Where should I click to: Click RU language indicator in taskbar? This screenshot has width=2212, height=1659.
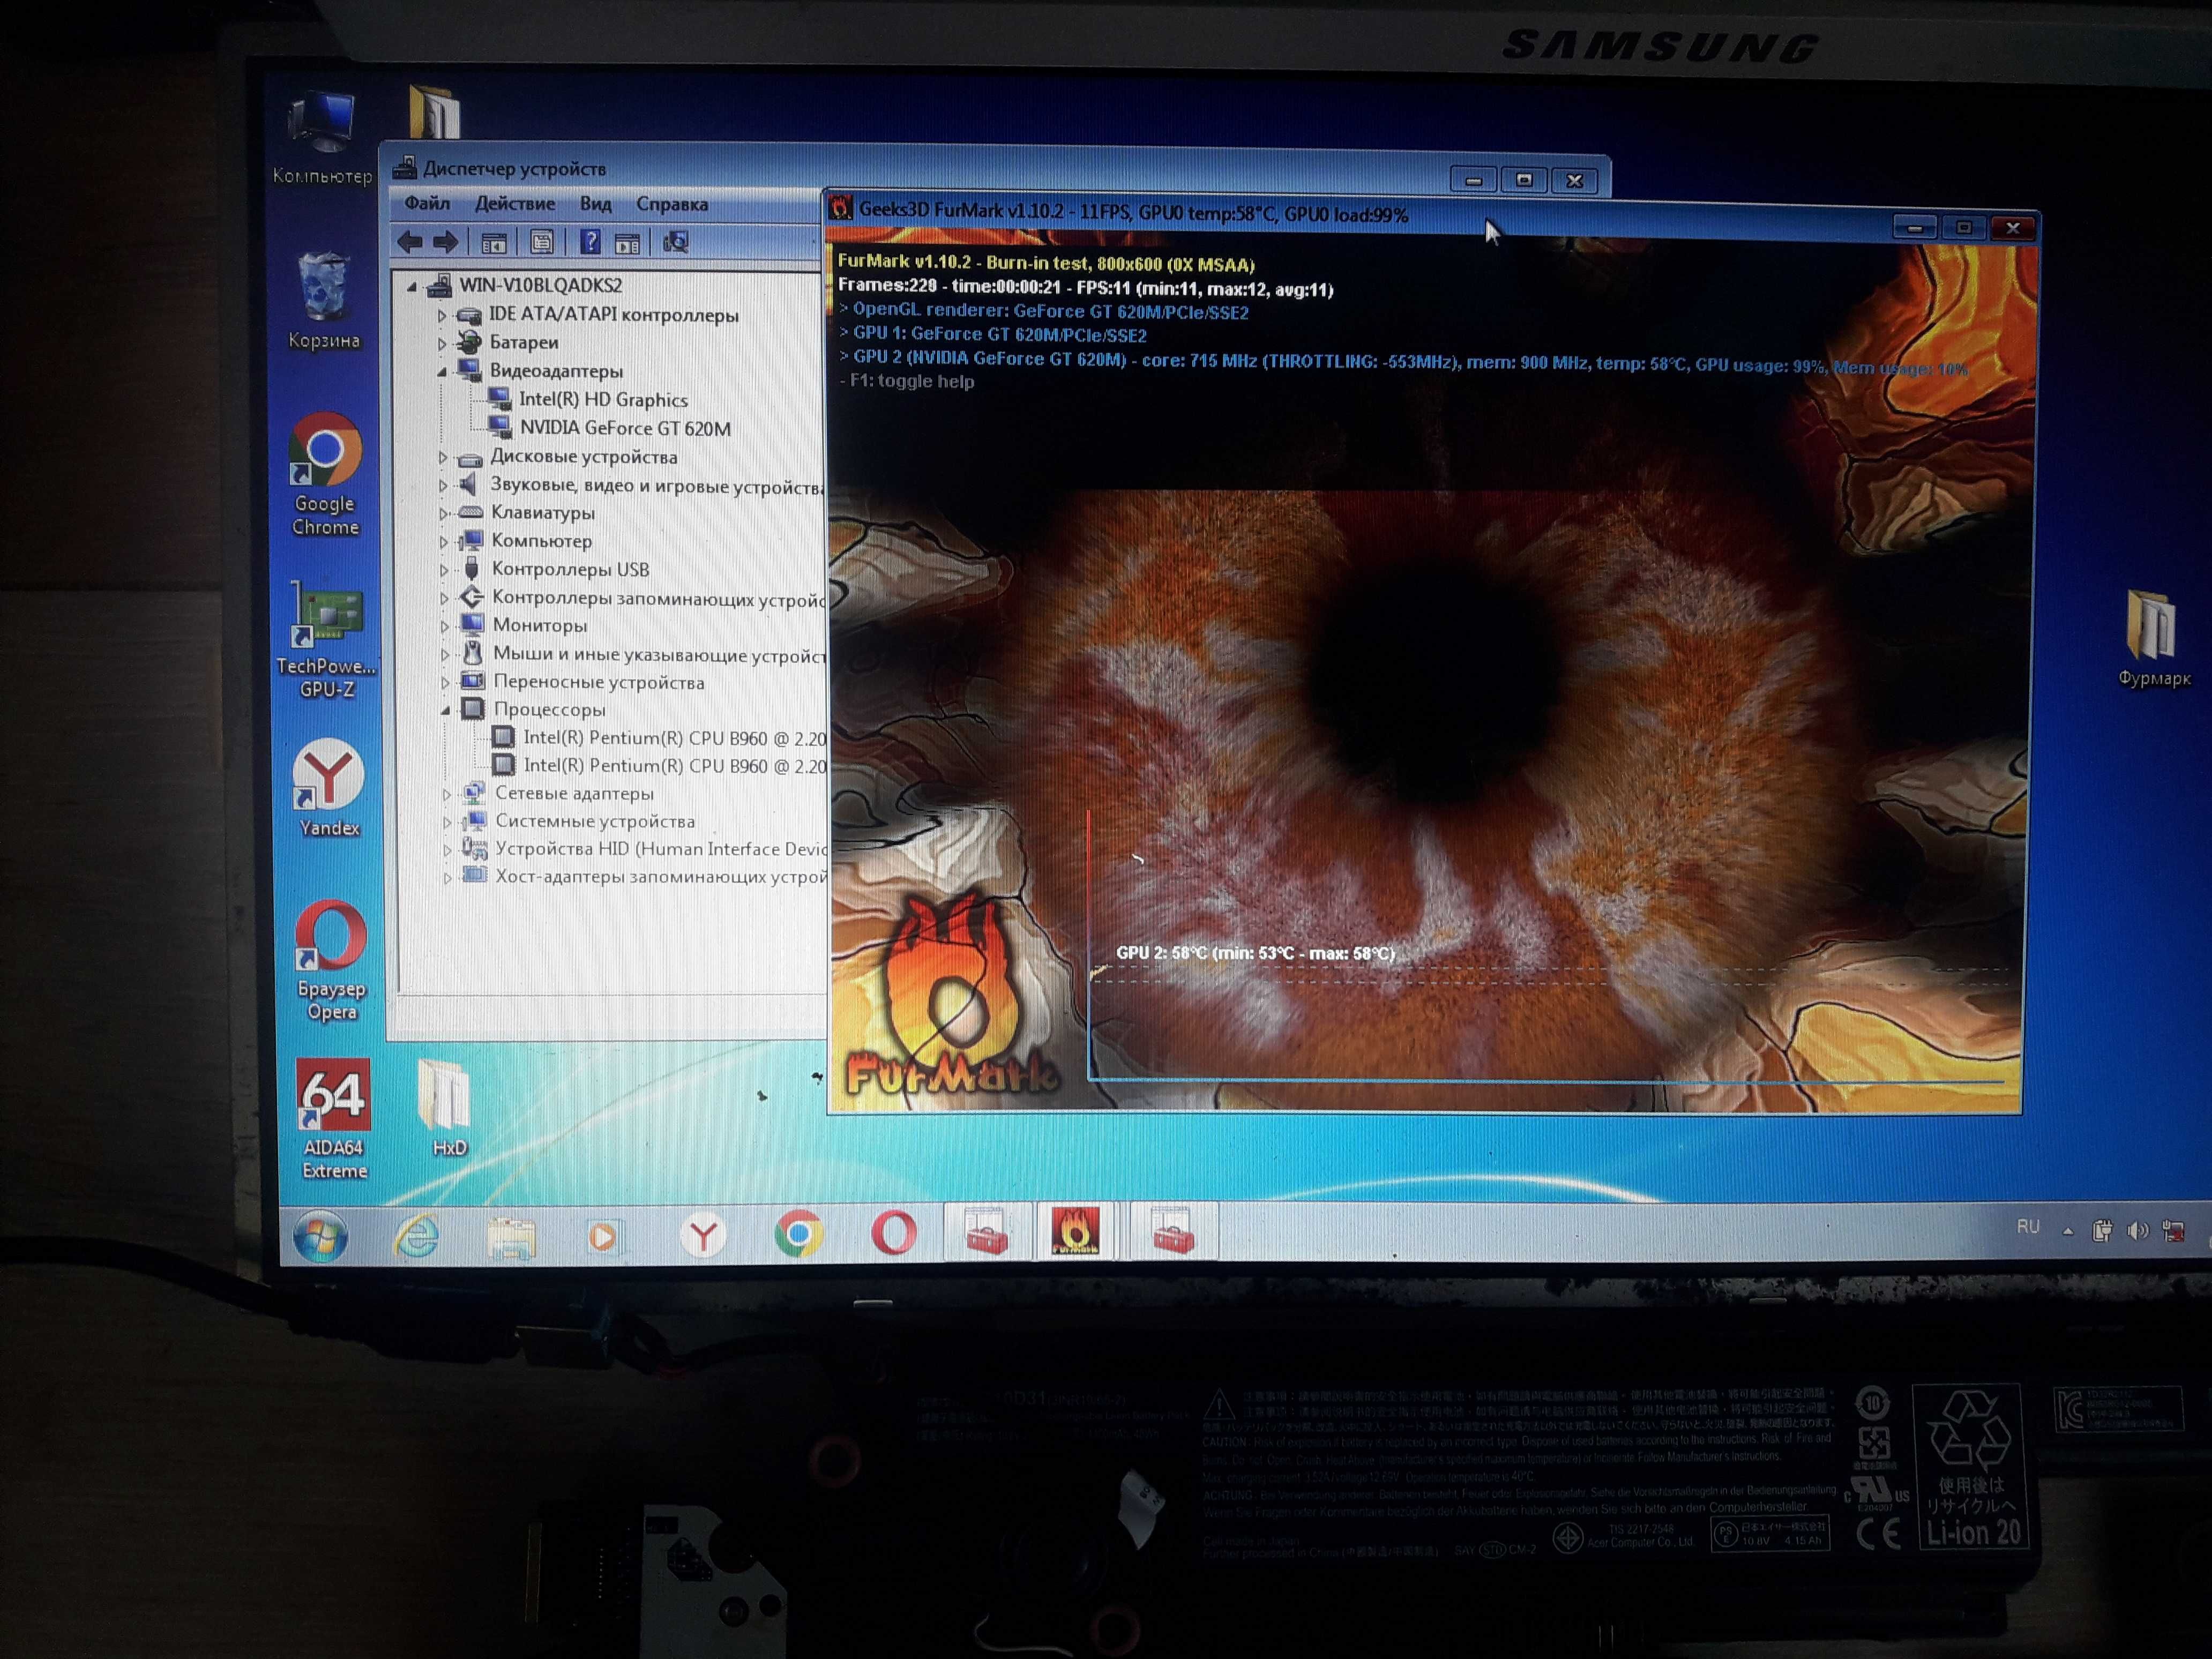click(2027, 1226)
